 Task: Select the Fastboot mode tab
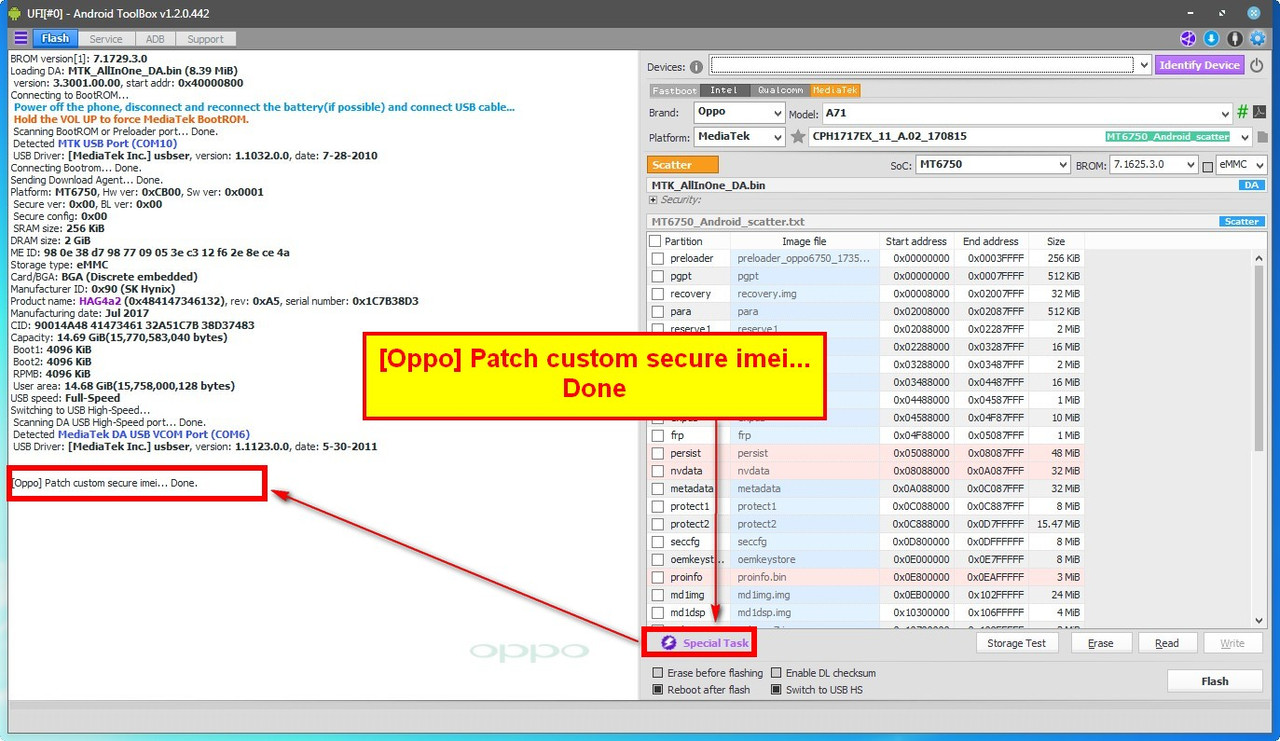pyautogui.click(x=673, y=90)
